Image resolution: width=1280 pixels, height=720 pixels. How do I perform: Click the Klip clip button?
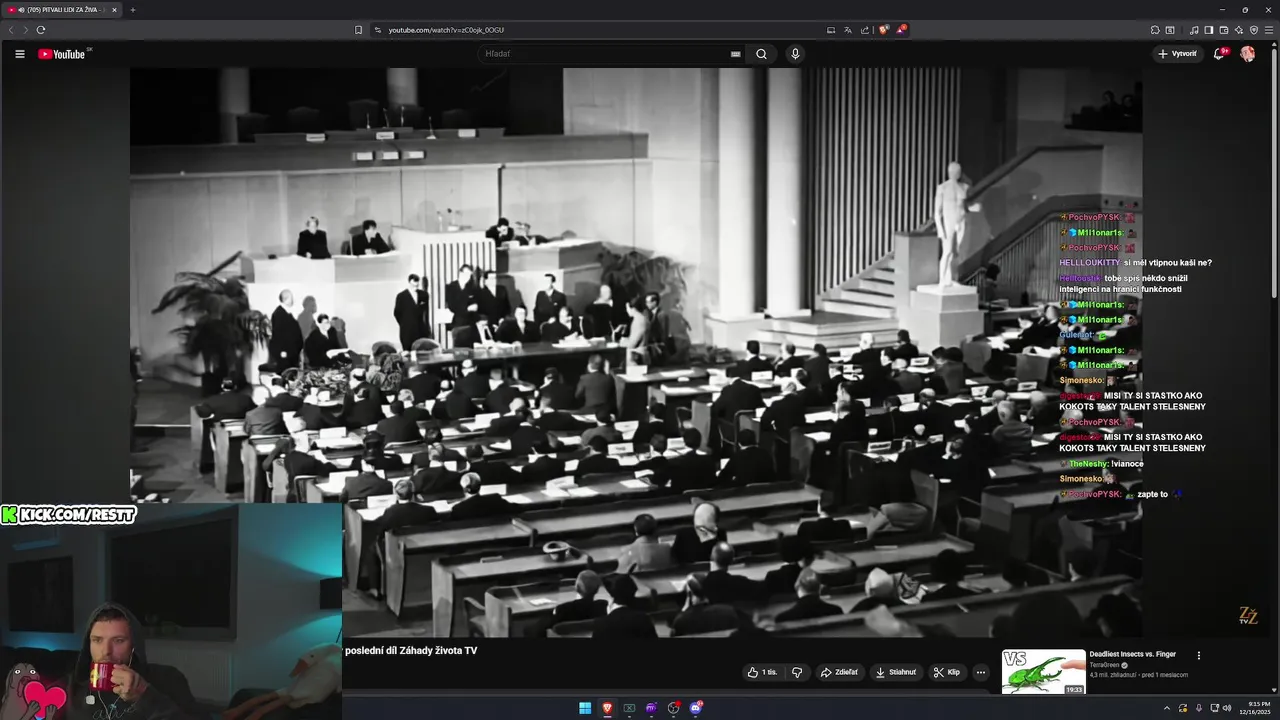point(947,672)
